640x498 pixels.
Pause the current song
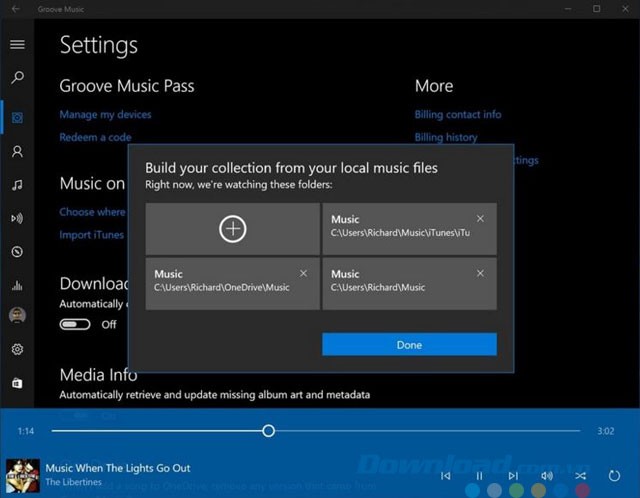479,476
